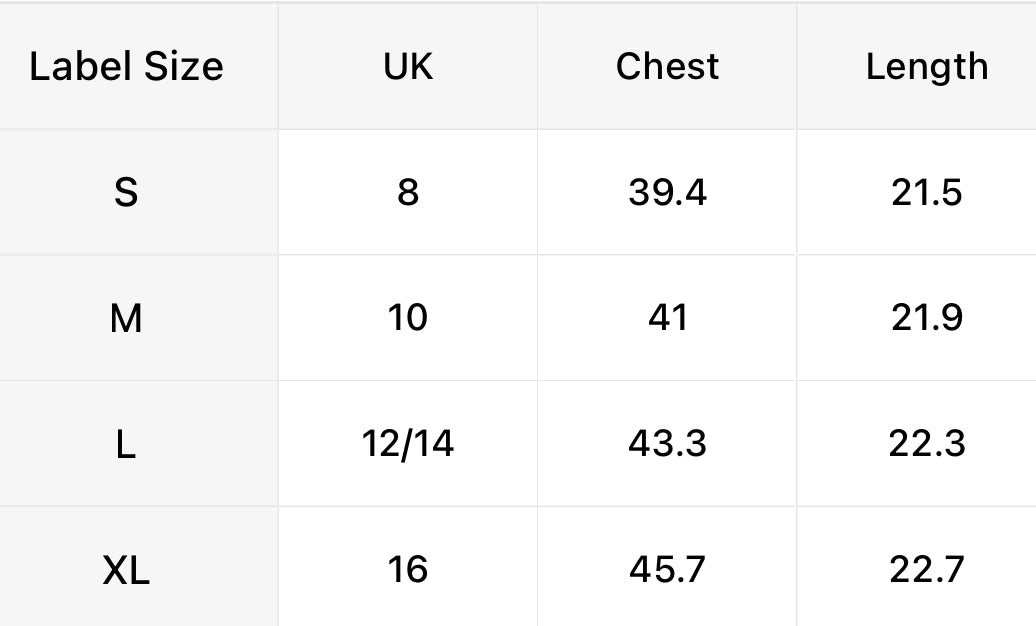Click the UK size 12/14 cell
The height and width of the screenshot is (626, 1036).
coord(408,444)
